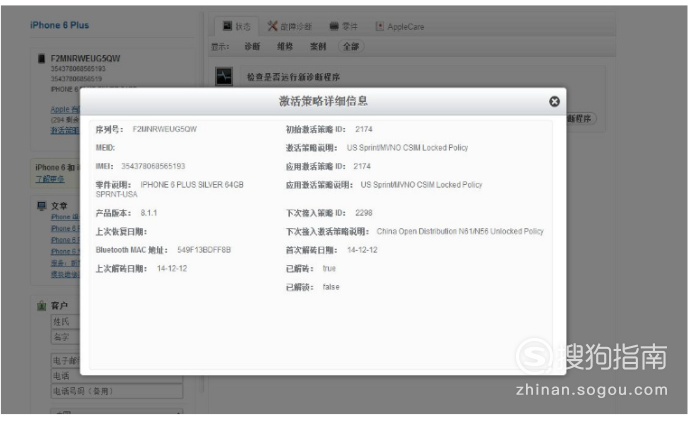Click the 激活策略详细信息 dialog title
This screenshot has width=692, height=424.
pyautogui.click(x=323, y=101)
